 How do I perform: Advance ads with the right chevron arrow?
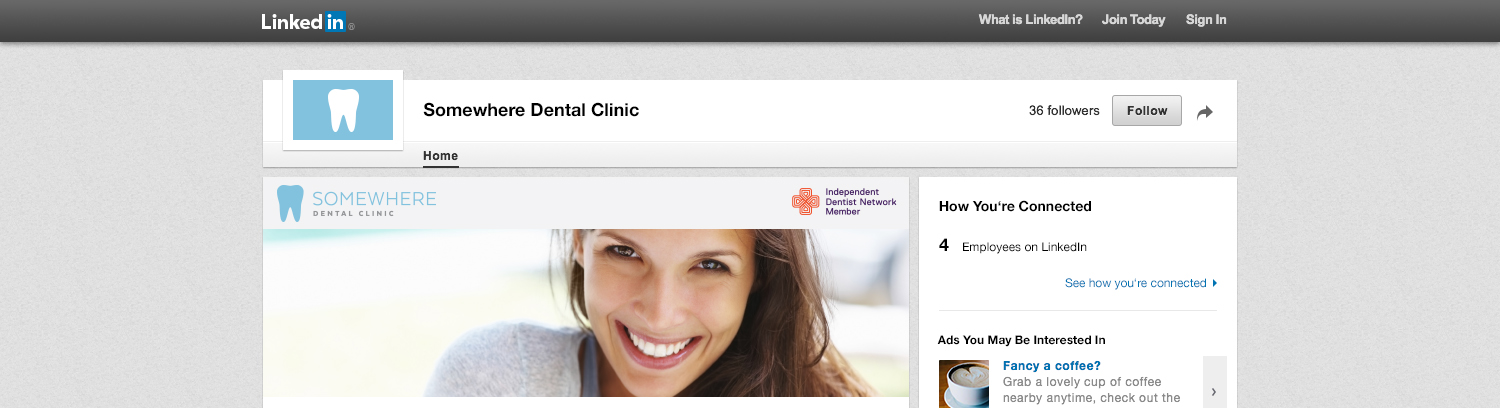(1214, 391)
